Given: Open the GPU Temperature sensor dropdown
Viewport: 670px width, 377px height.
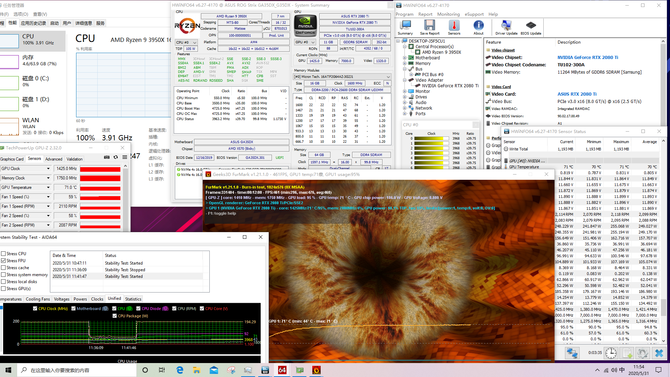Looking at the screenshot, I should (48, 188).
